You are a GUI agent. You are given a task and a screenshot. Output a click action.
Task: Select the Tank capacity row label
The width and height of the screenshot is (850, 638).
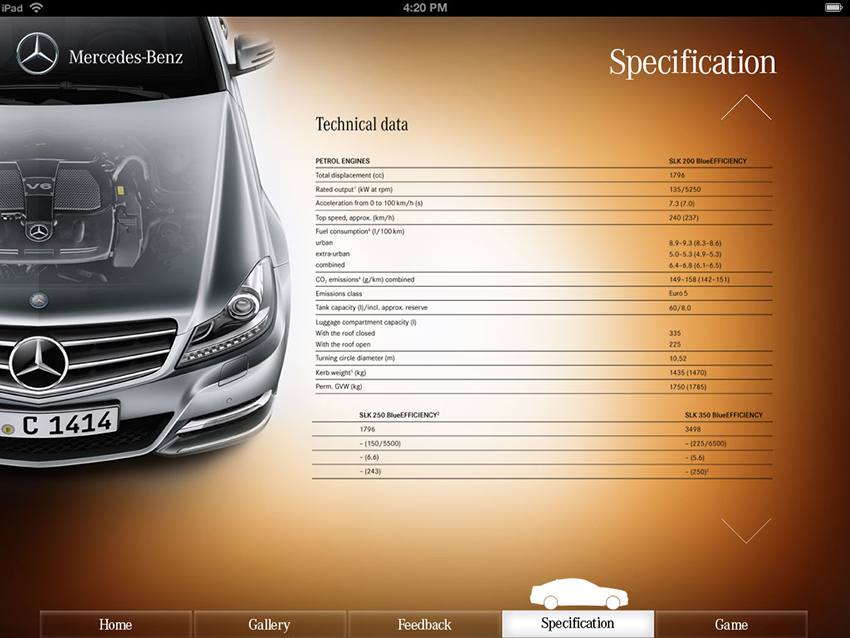371,307
